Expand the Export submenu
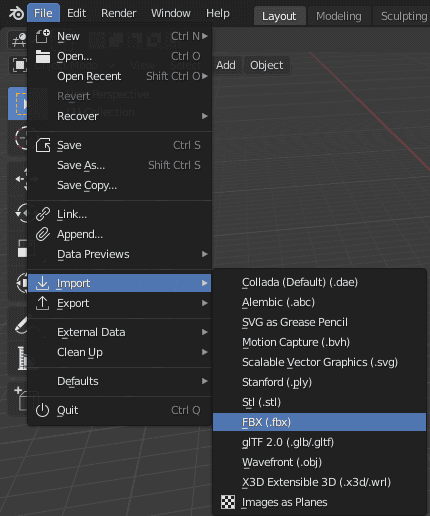Image resolution: width=430 pixels, height=516 pixels. coord(119,303)
